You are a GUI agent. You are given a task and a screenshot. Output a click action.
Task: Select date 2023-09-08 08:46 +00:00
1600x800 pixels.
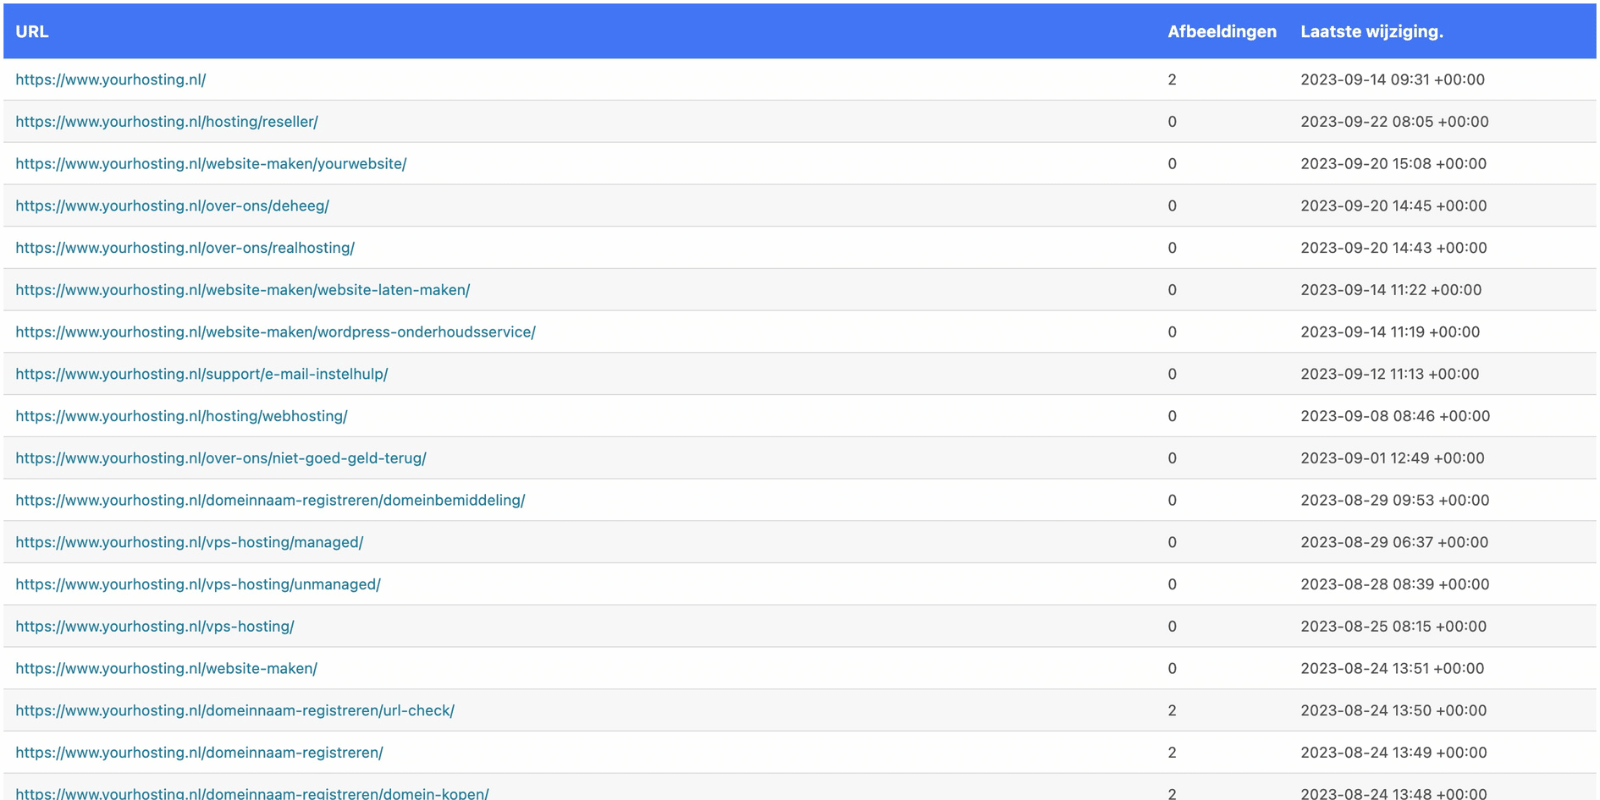1395,416
